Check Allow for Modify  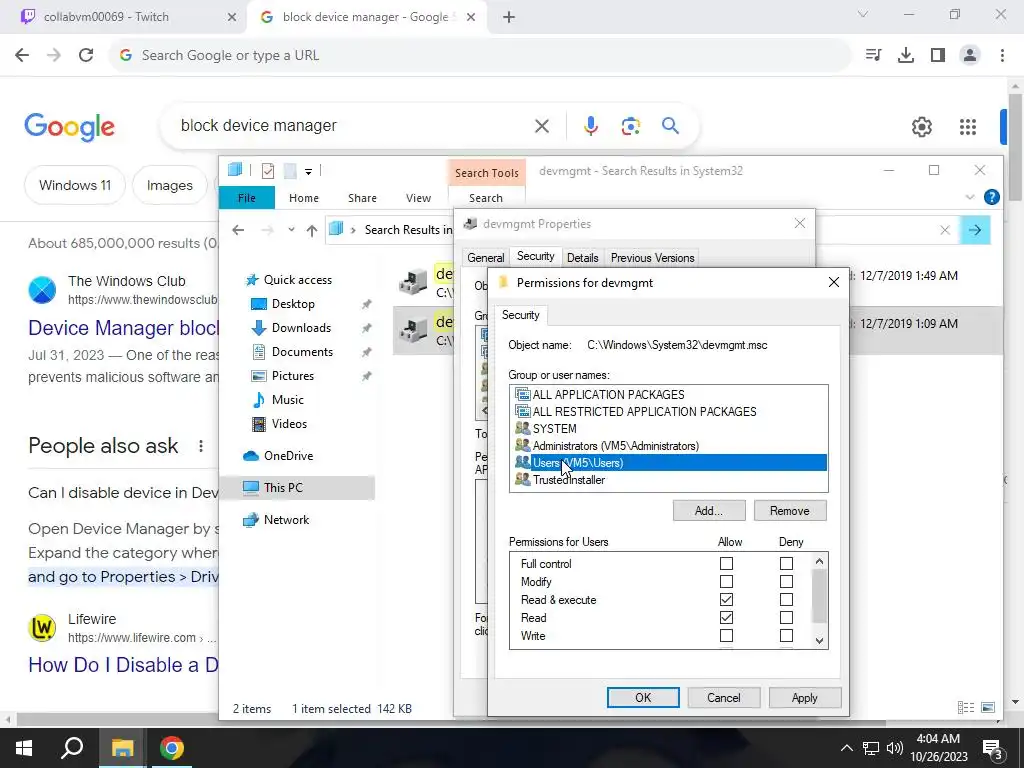[x=726, y=581]
